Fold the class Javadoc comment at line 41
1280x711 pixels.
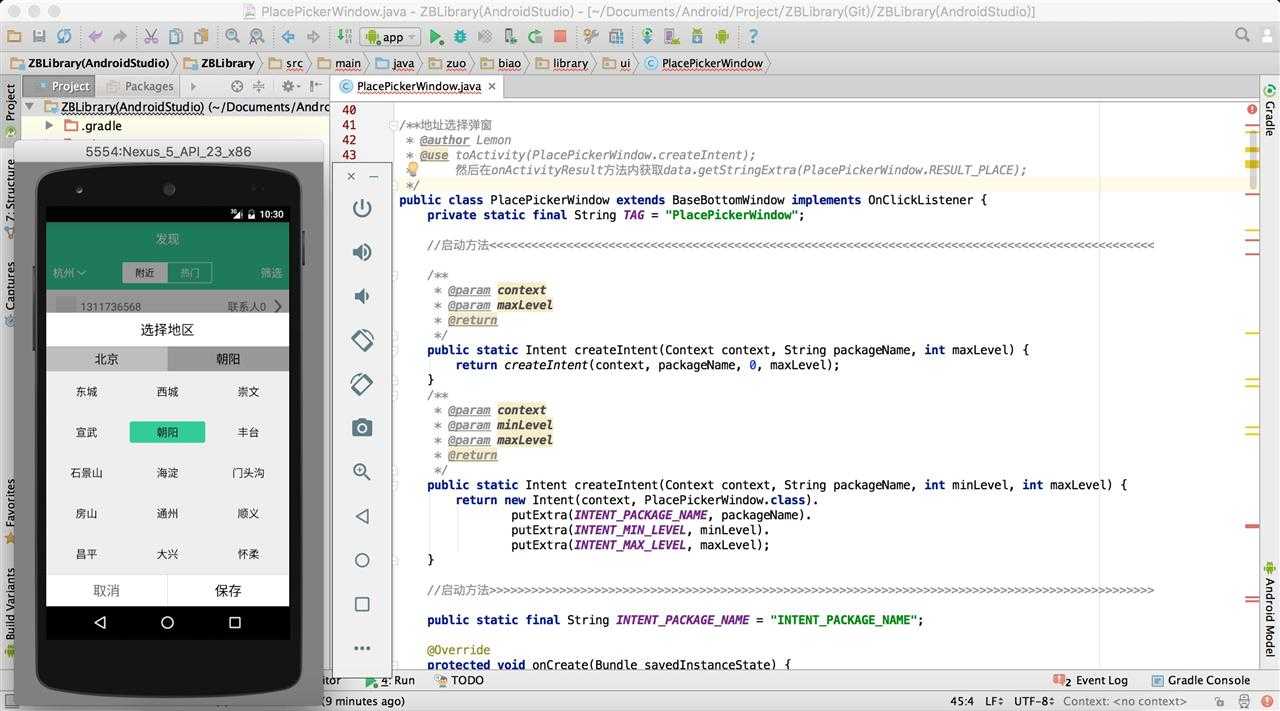[392, 125]
